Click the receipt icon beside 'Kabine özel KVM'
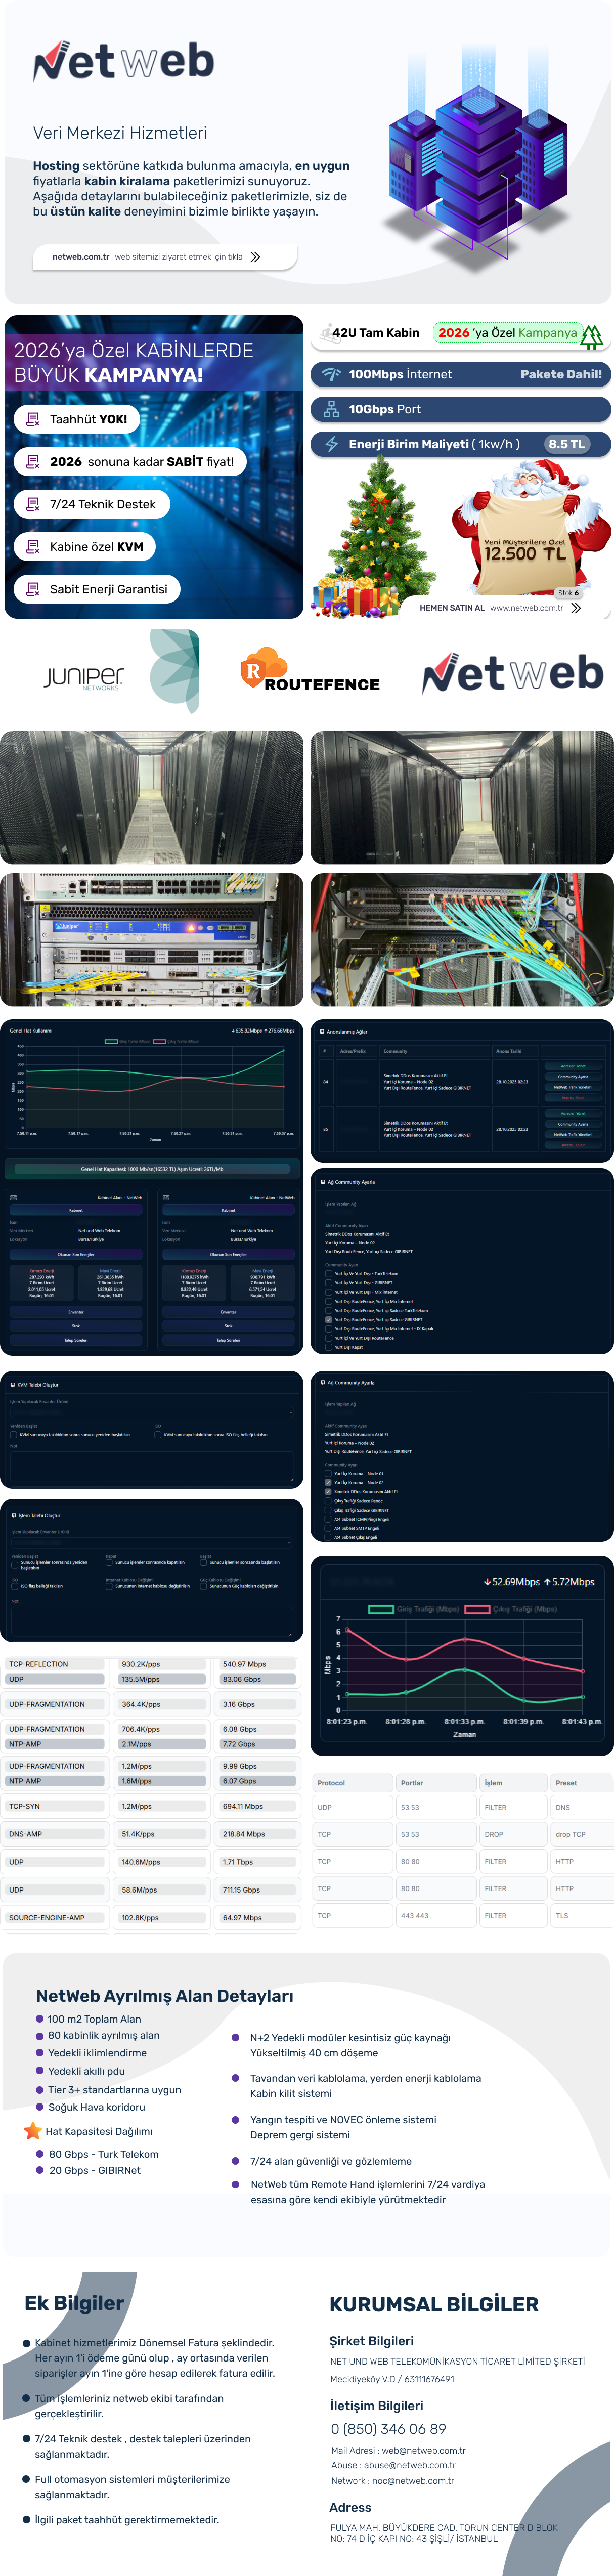Image resolution: width=614 pixels, height=2576 pixels. (x=33, y=547)
